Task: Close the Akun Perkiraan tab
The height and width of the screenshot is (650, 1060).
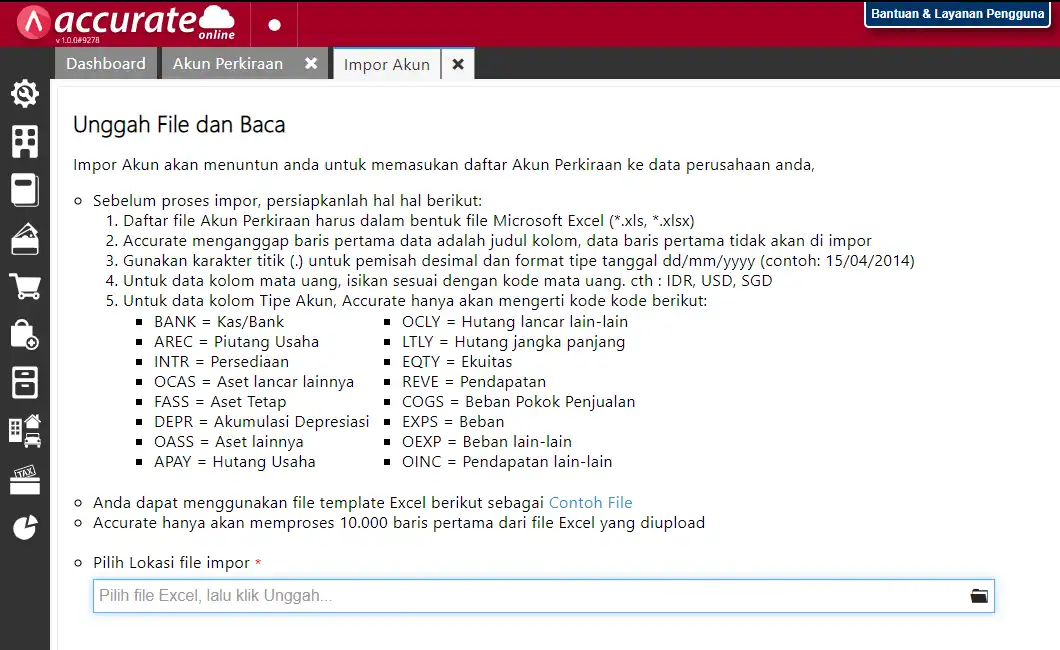Action: (311, 63)
